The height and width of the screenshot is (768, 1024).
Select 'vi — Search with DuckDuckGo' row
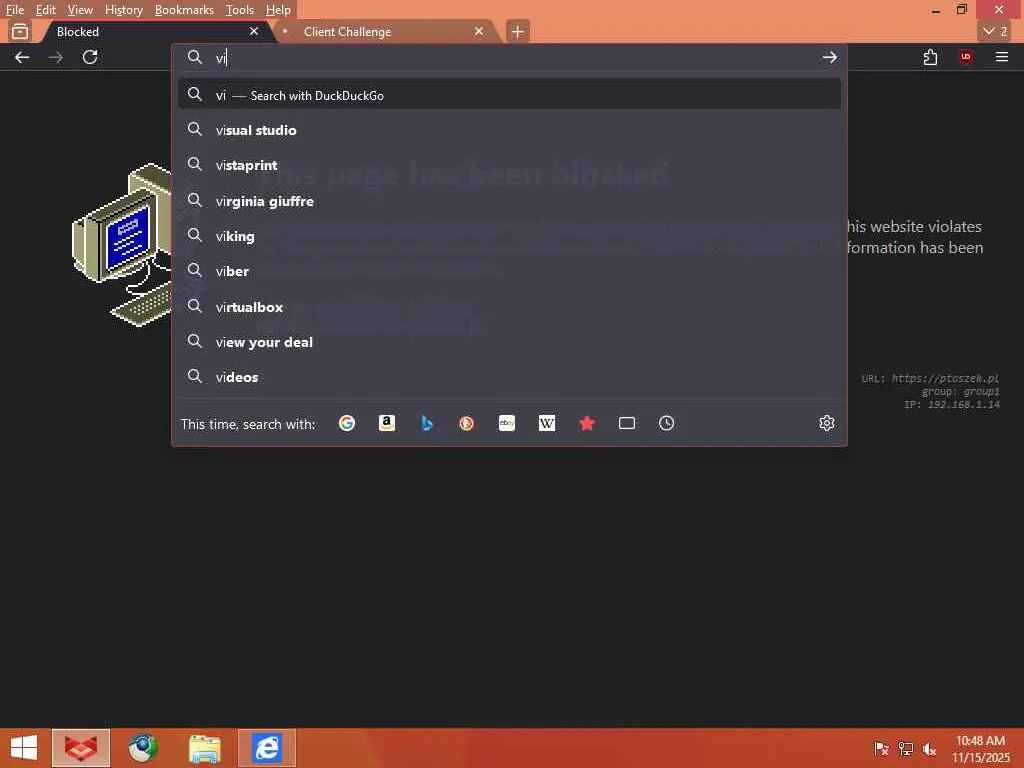pyautogui.click(x=509, y=95)
